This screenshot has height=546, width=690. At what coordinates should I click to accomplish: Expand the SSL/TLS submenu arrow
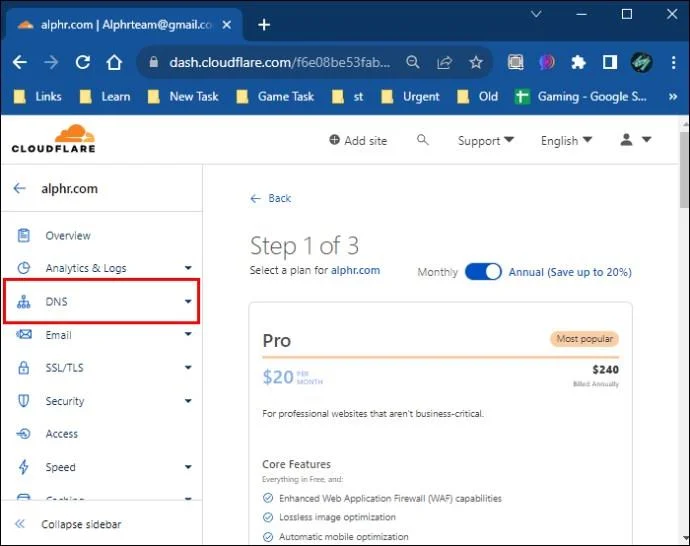(x=188, y=367)
